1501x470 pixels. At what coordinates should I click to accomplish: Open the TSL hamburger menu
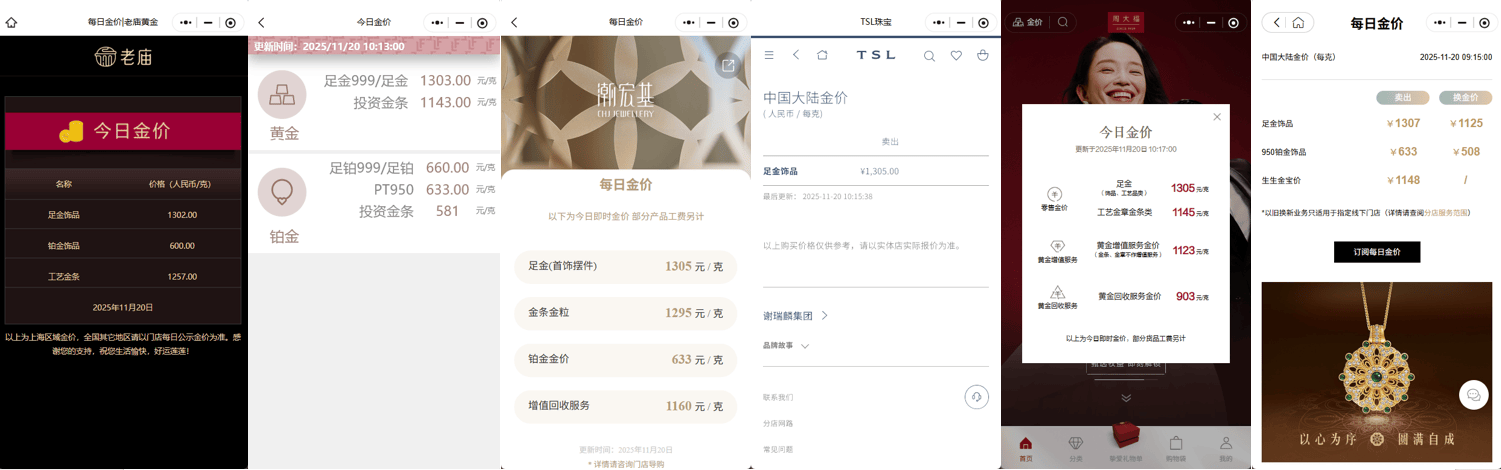point(769,55)
